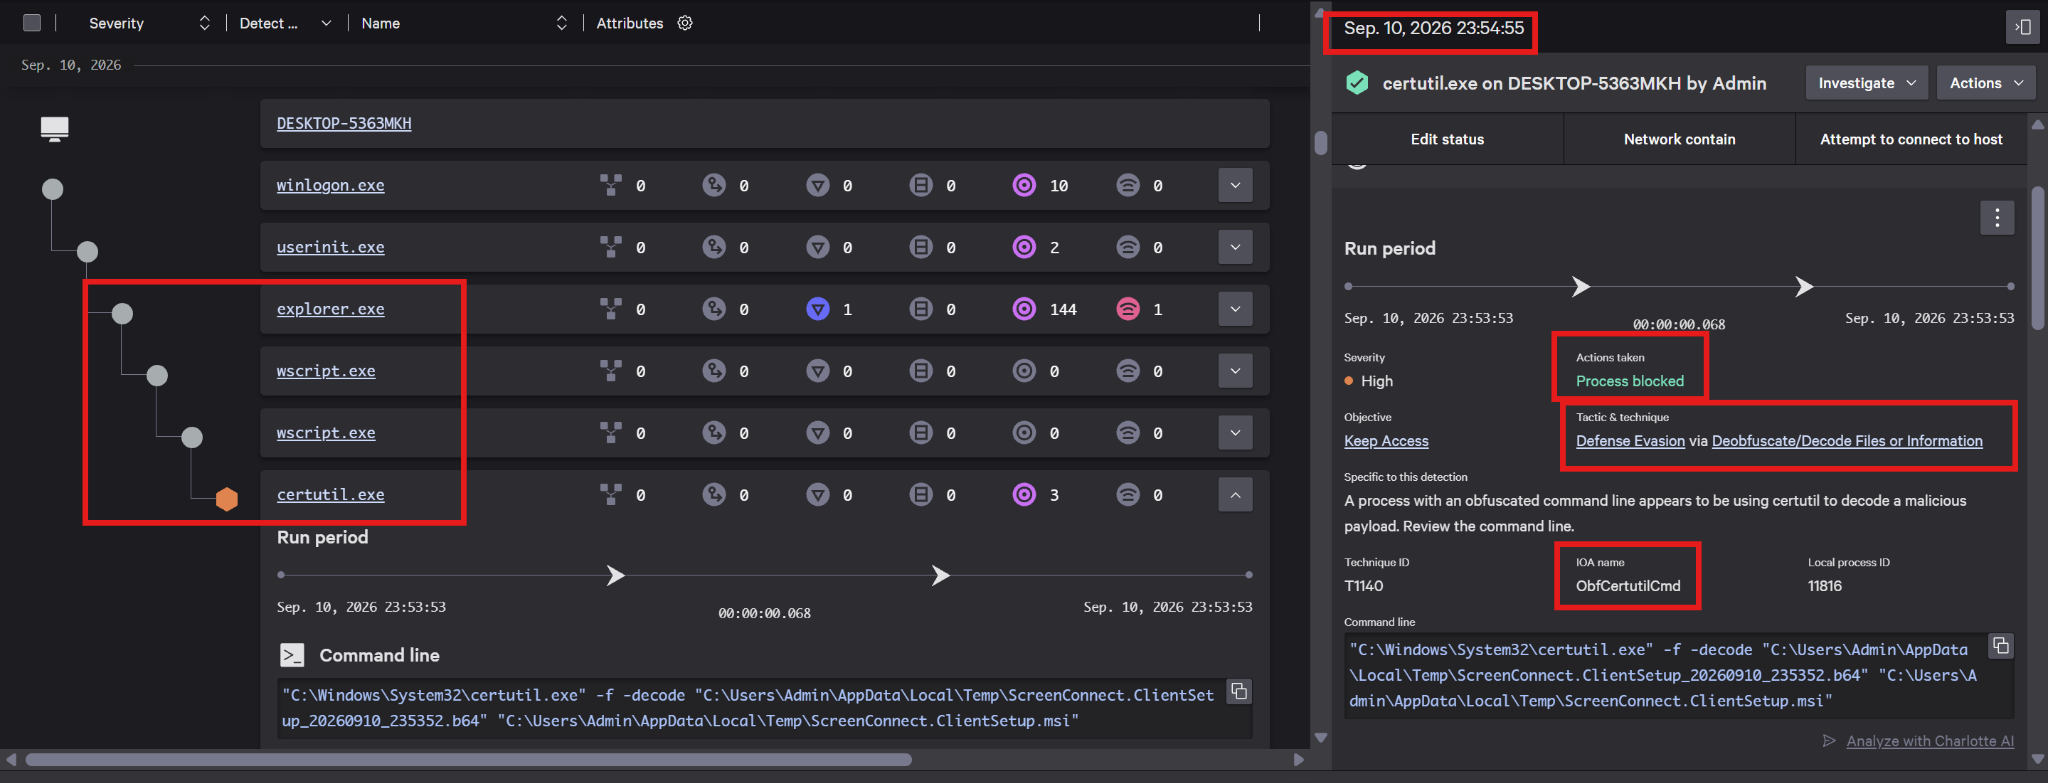The height and width of the screenshot is (783, 2048).
Task: Click the IOA name ObfCertutilCmd value
Action: 1628,586
